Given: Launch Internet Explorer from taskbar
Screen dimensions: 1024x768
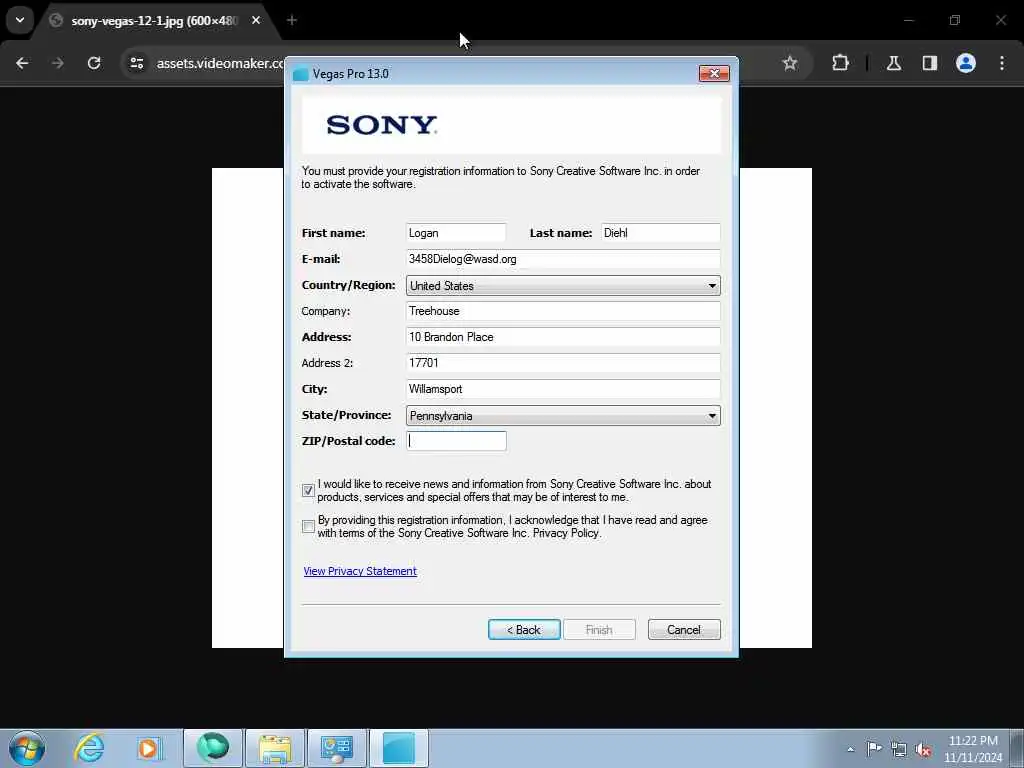Looking at the screenshot, I should point(89,748).
